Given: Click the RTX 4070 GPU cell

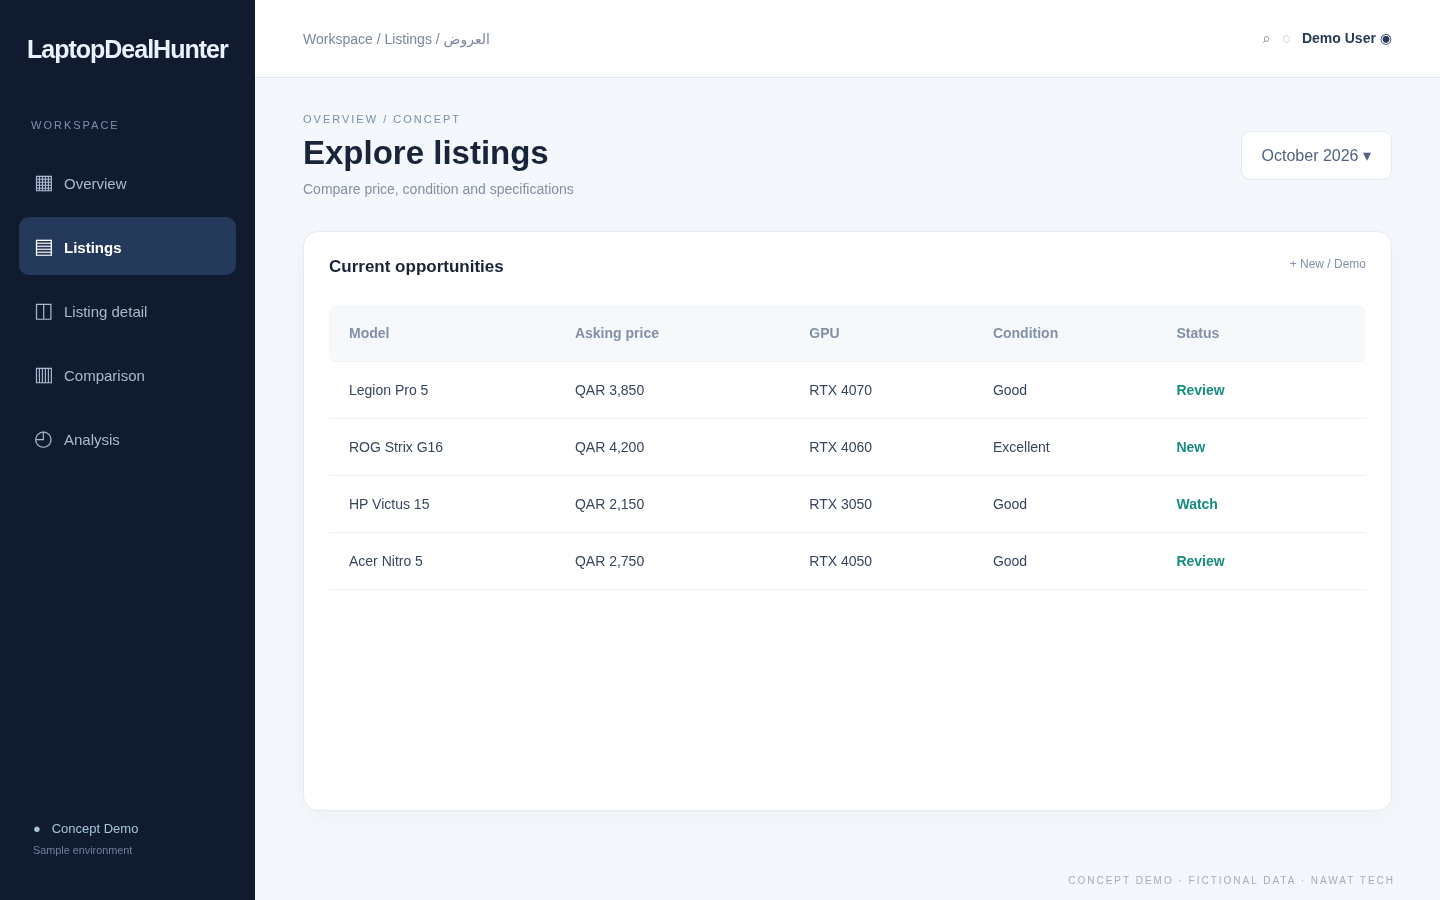Looking at the screenshot, I should [x=840, y=390].
